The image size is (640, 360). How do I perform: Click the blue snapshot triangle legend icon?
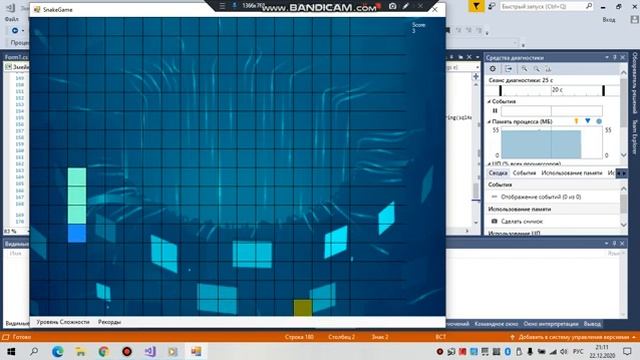pyautogui.click(x=588, y=121)
